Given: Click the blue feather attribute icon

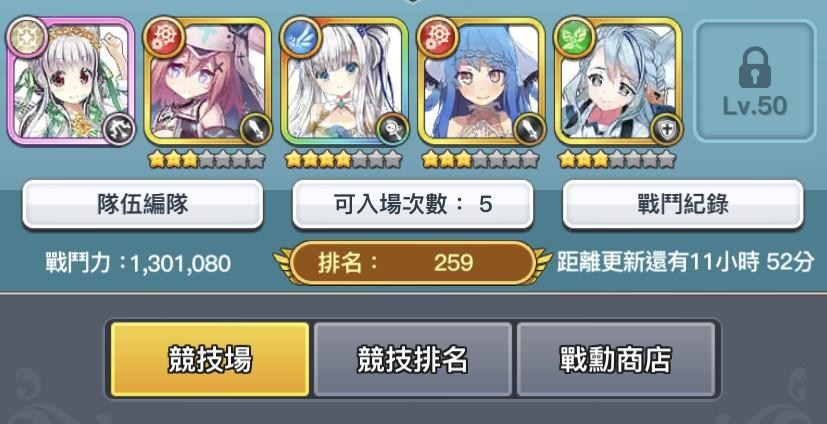Looking at the screenshot, I should (301, 37).
